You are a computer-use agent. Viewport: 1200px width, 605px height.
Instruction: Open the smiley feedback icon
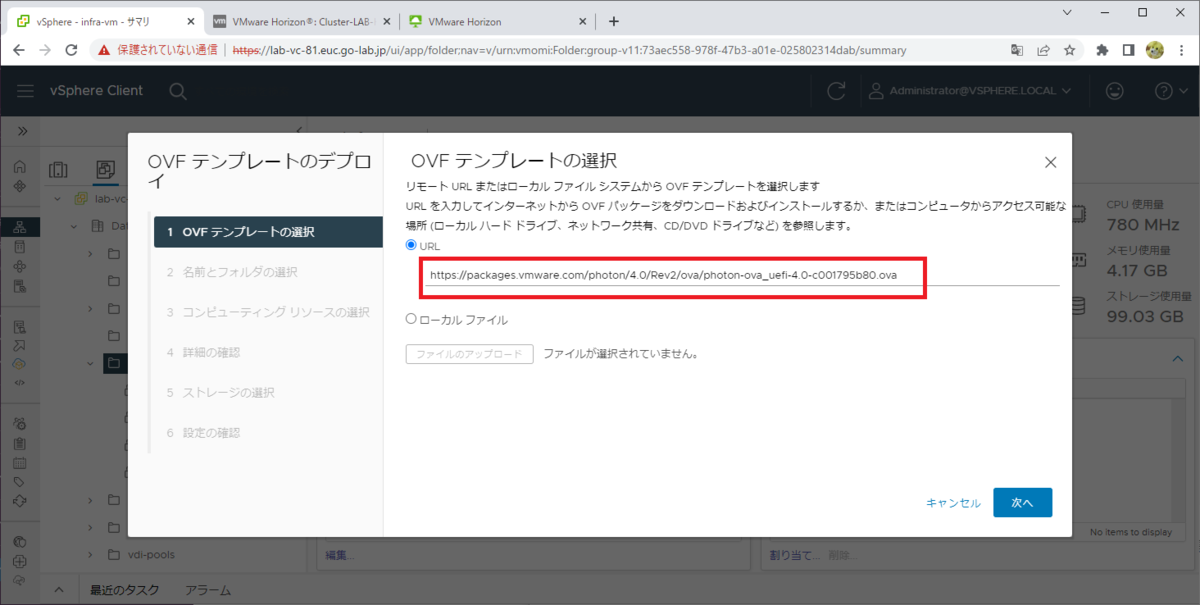pyautogui.click(x=1114, y=91)
